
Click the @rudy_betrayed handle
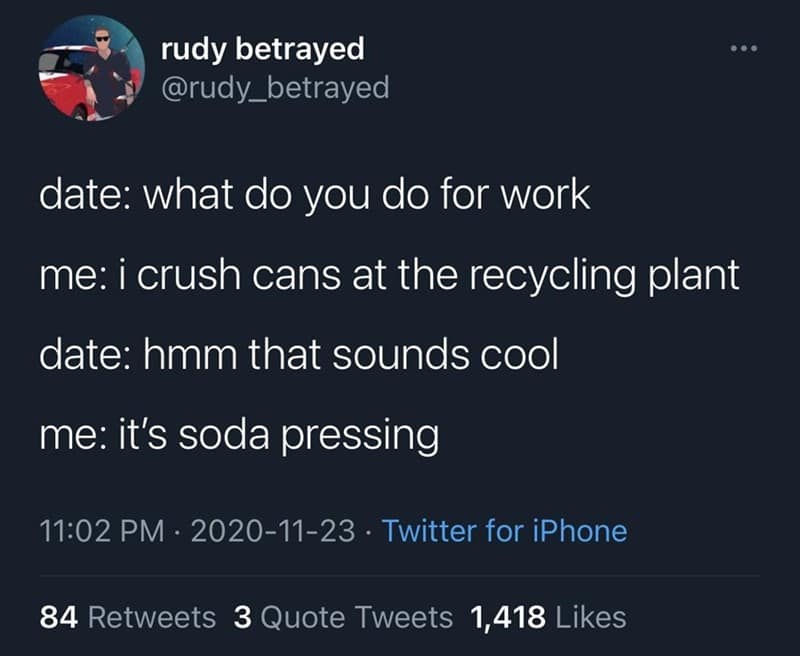274,88
